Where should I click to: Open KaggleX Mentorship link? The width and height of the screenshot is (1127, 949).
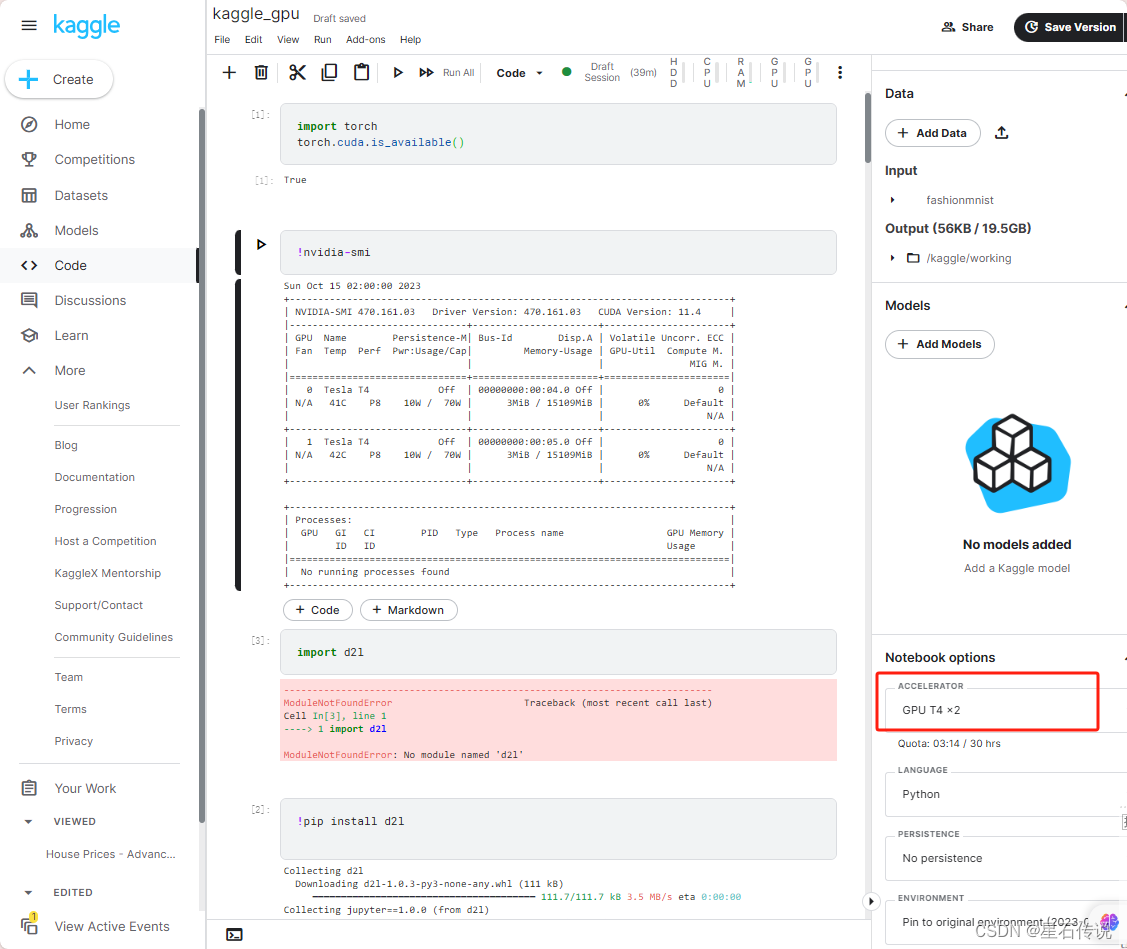tap(107, 574)
